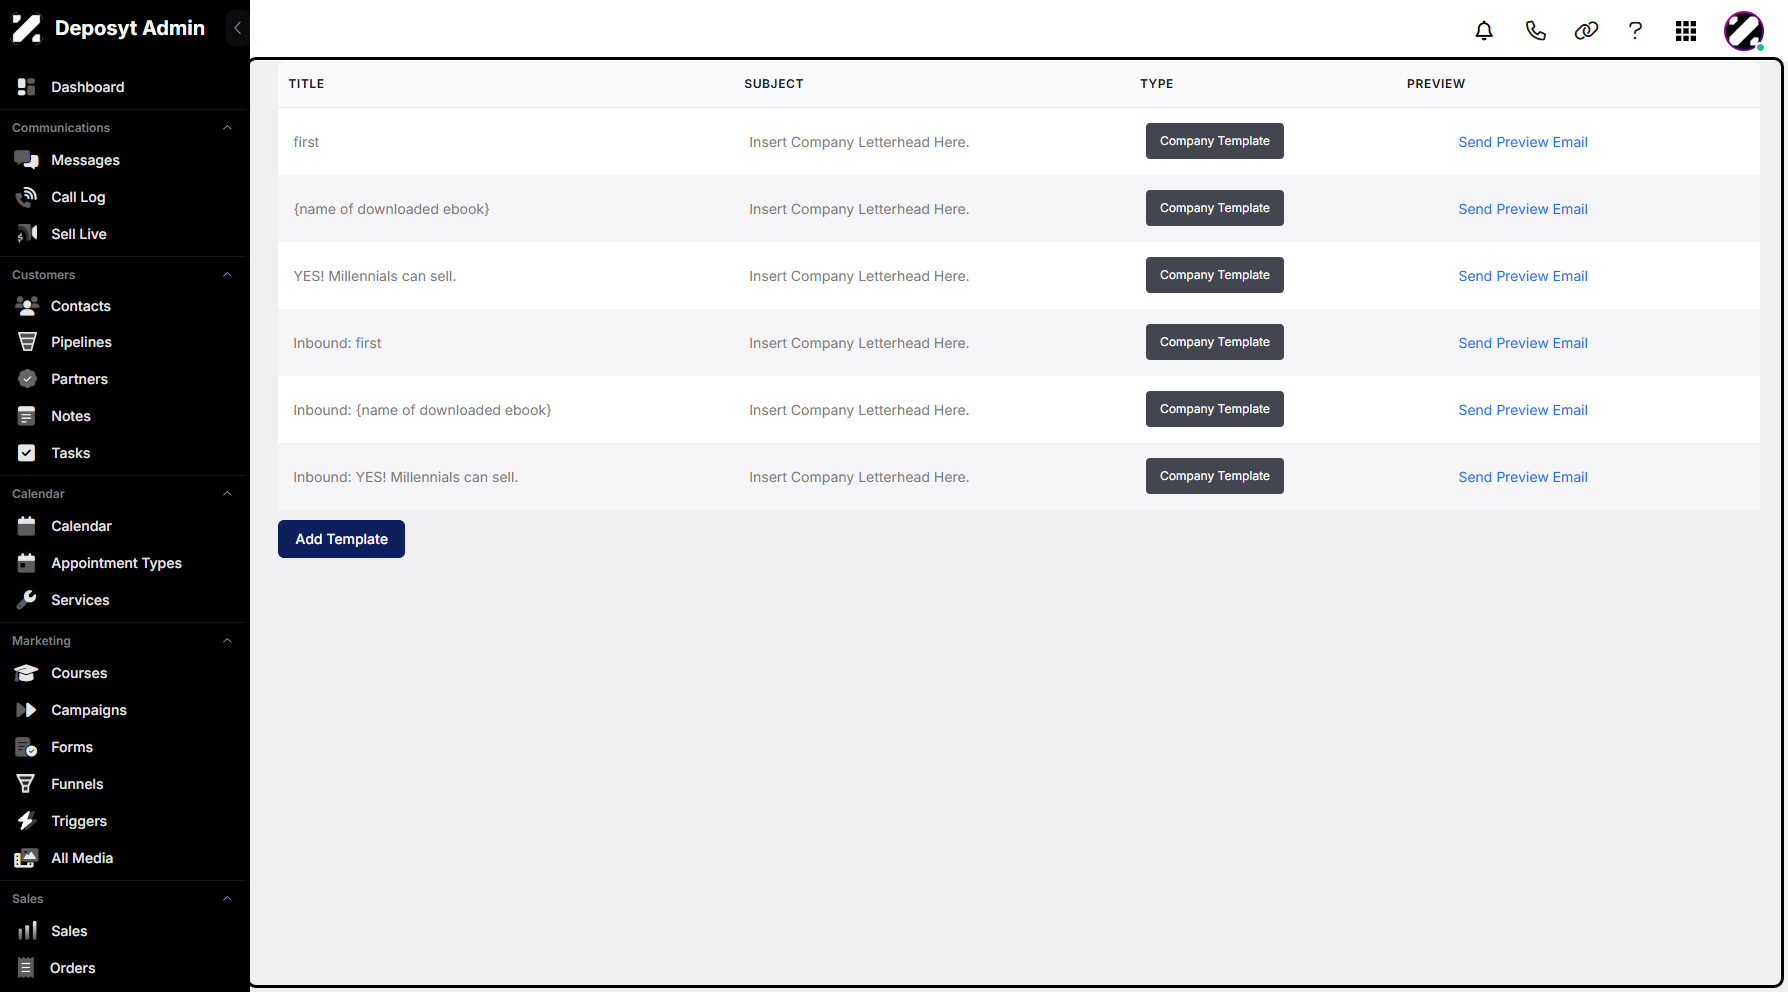
Task: Collapse the Calendar section header
Action: [x=227, y=494]
